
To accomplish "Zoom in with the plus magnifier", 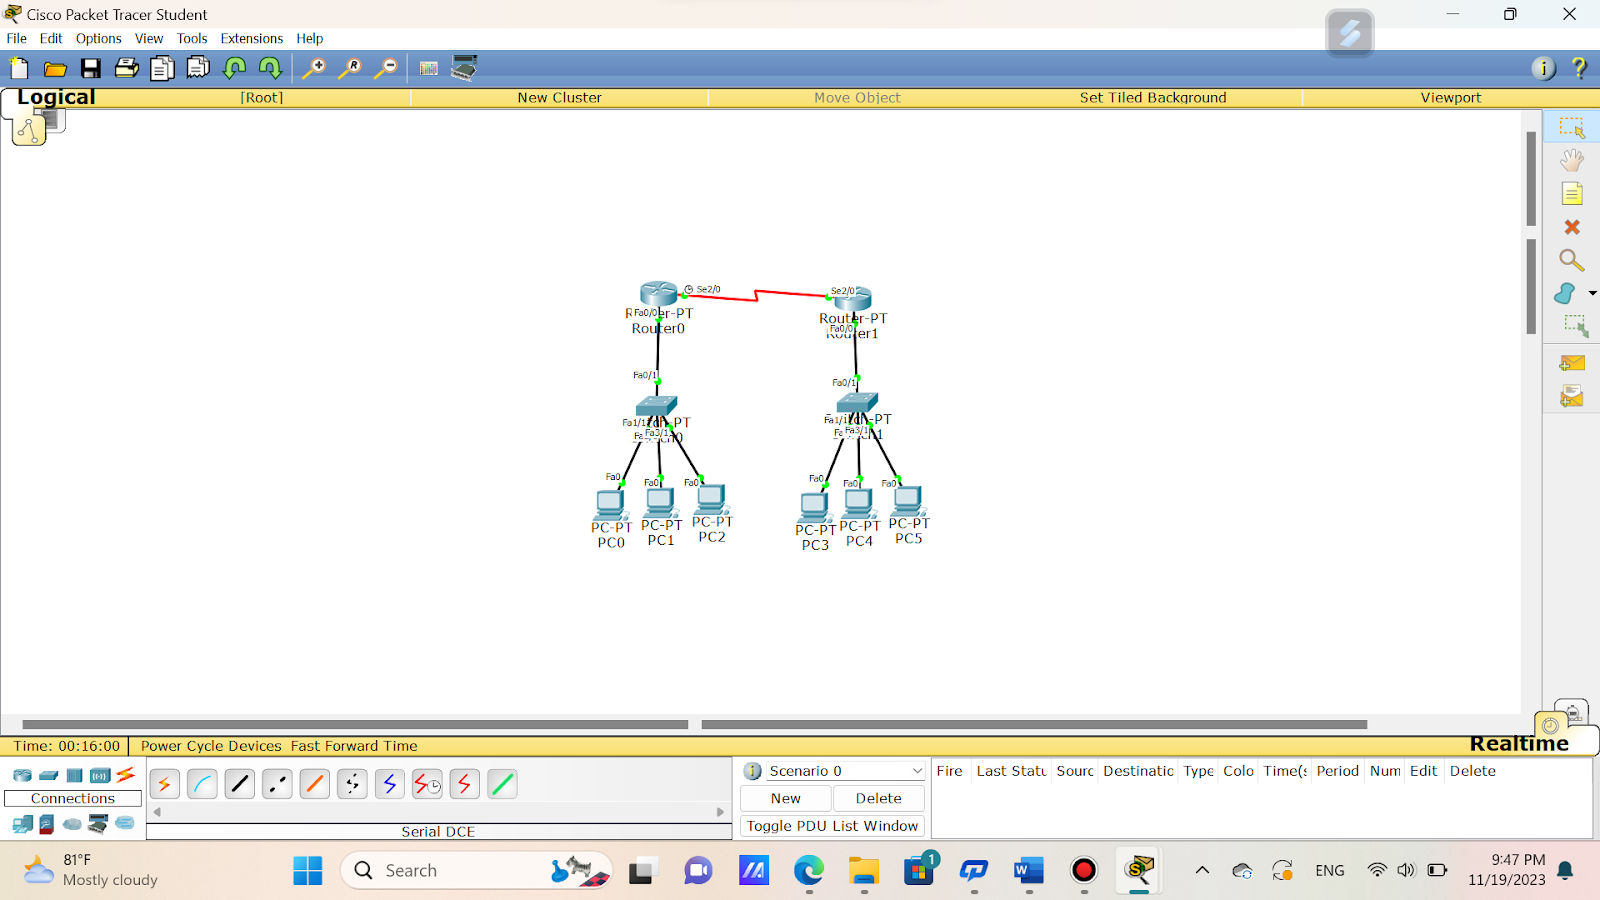I will [x=314, y=68].
